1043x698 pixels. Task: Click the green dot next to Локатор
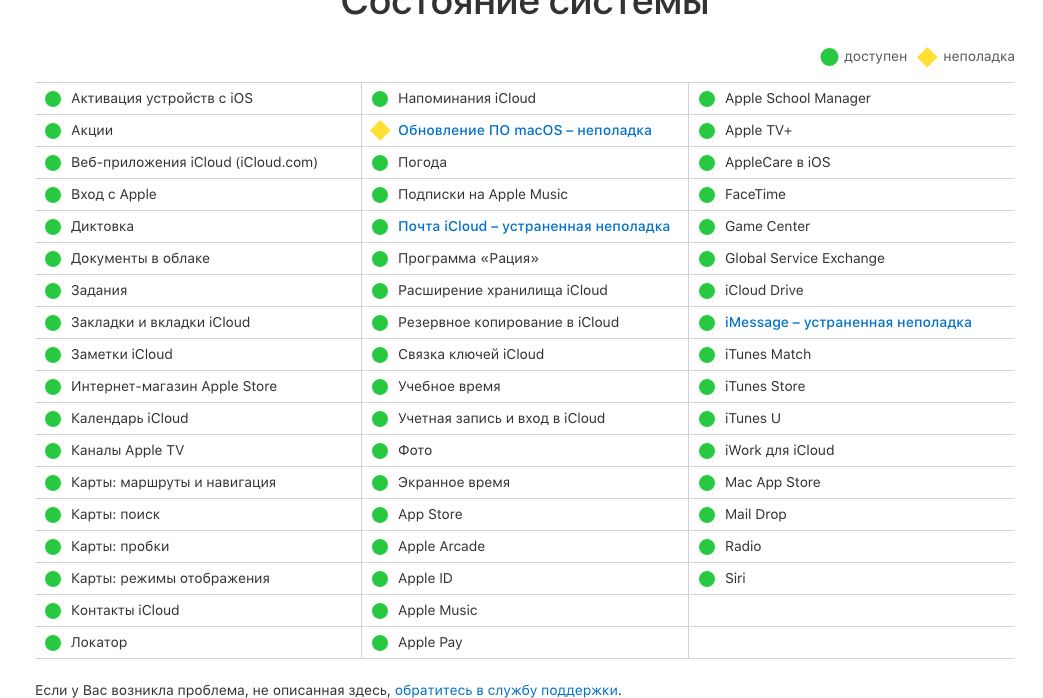[x=53, y=642]
